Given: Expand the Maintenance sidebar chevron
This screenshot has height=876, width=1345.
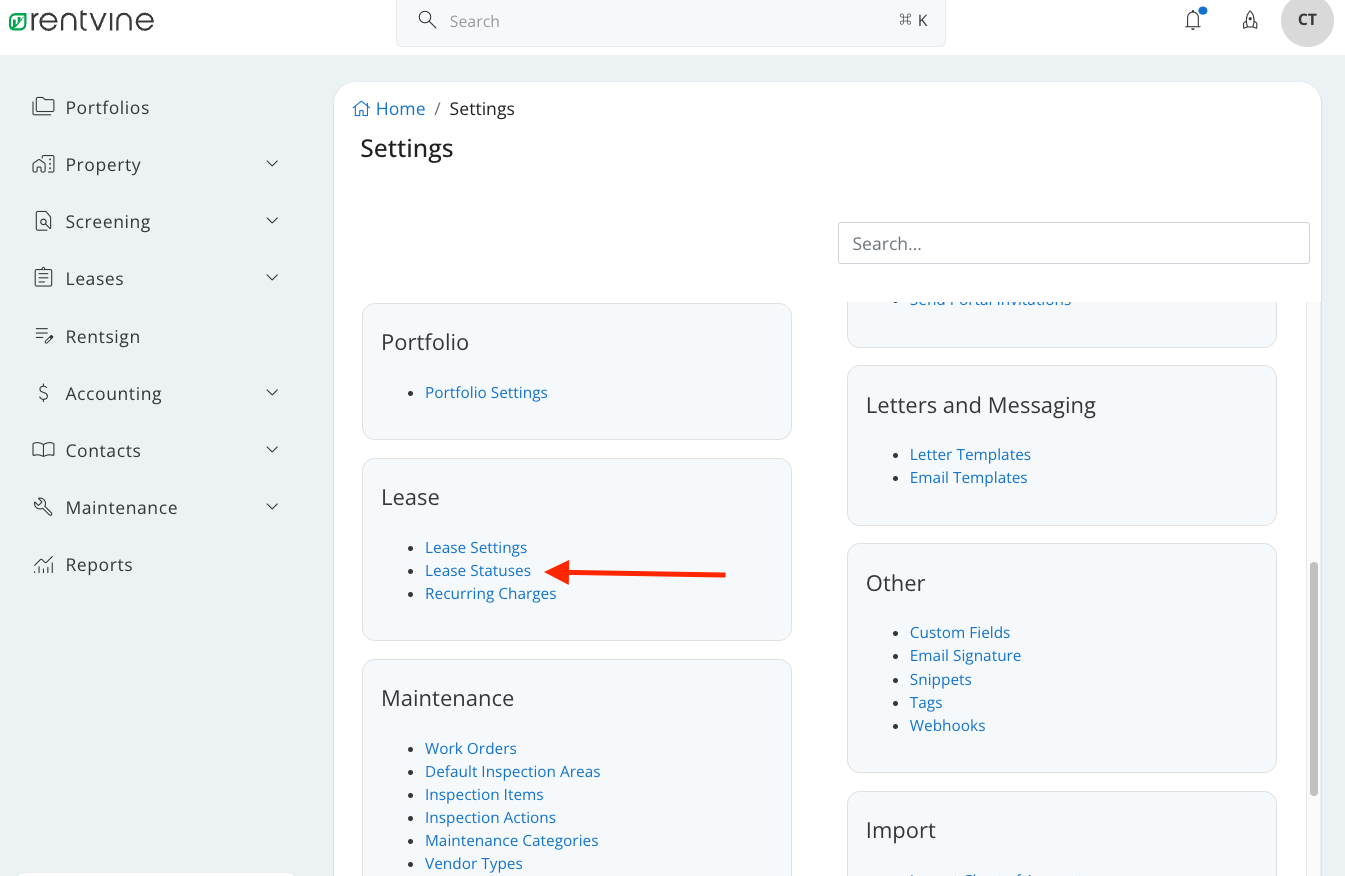Looking at the screenshot, I should [272, 507].
